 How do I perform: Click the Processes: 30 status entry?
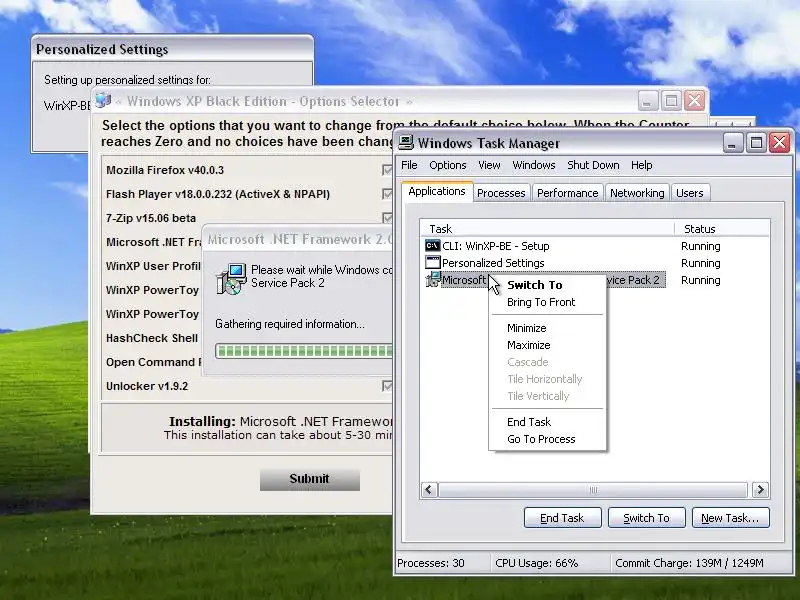point(431,563)
